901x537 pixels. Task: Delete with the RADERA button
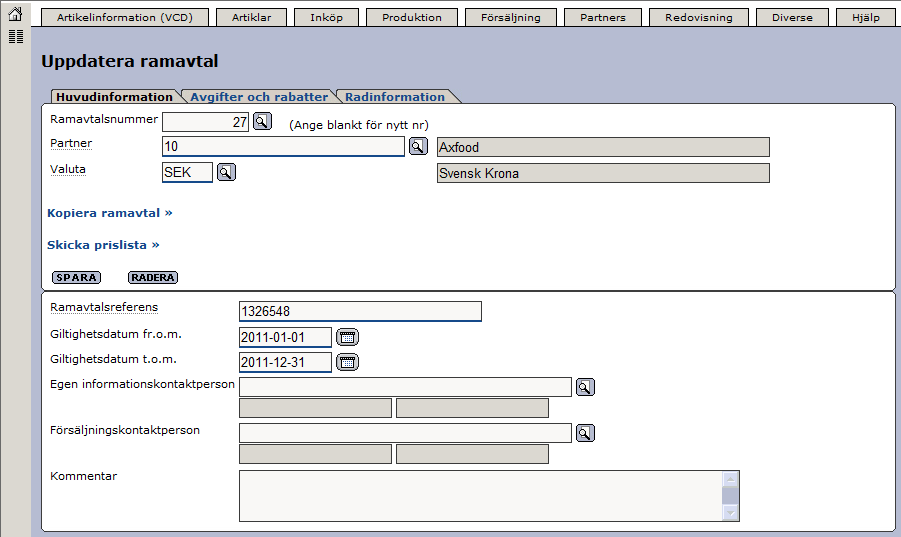click(153, 277)
